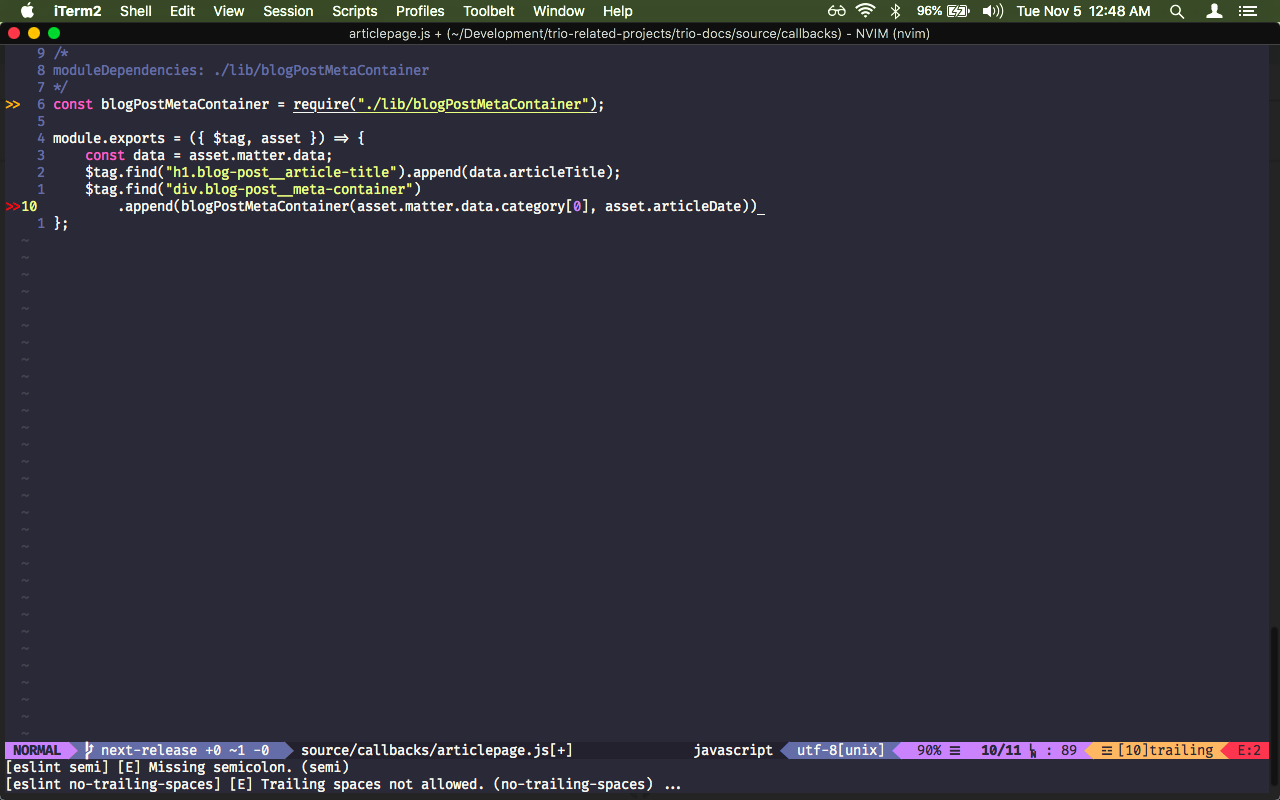Open the Apple menu
This screenshot has width=1280, height=800.
pos(26,11)
